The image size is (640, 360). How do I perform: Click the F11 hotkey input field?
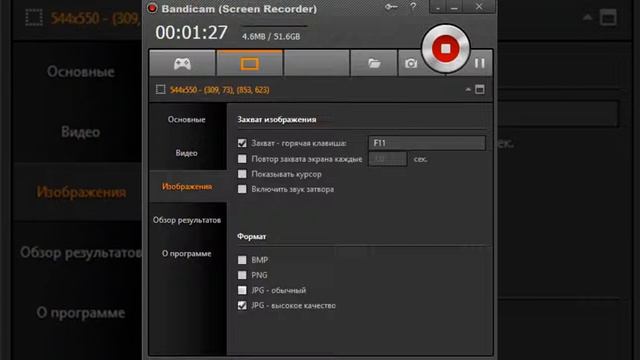[427, 143]
